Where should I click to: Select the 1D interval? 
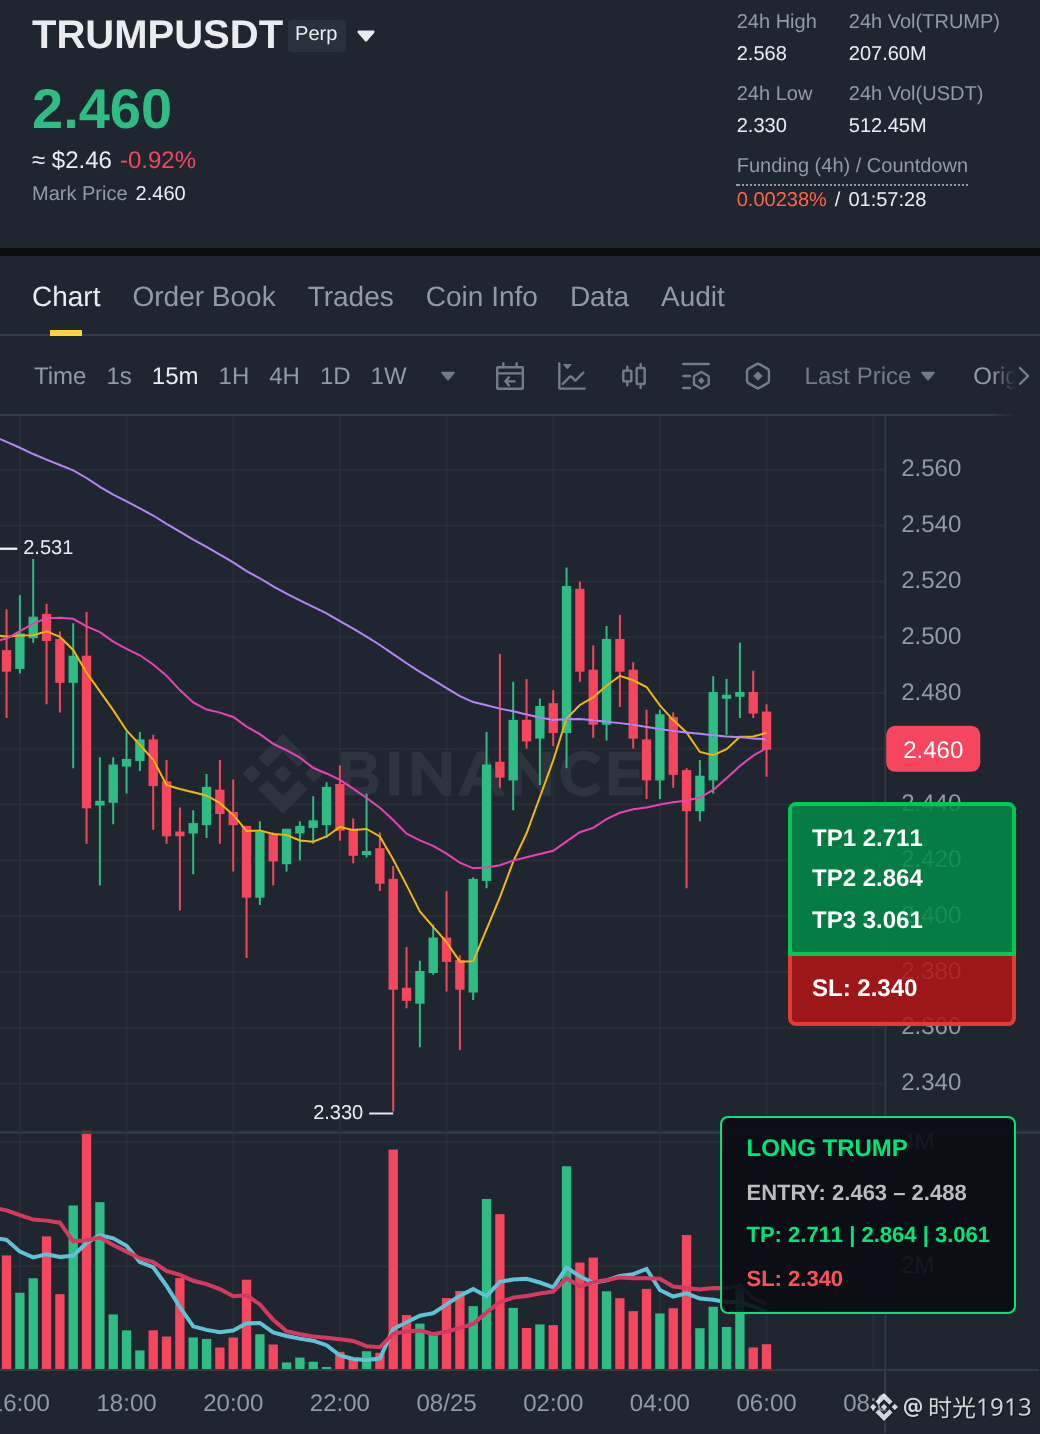coord(335,376)
